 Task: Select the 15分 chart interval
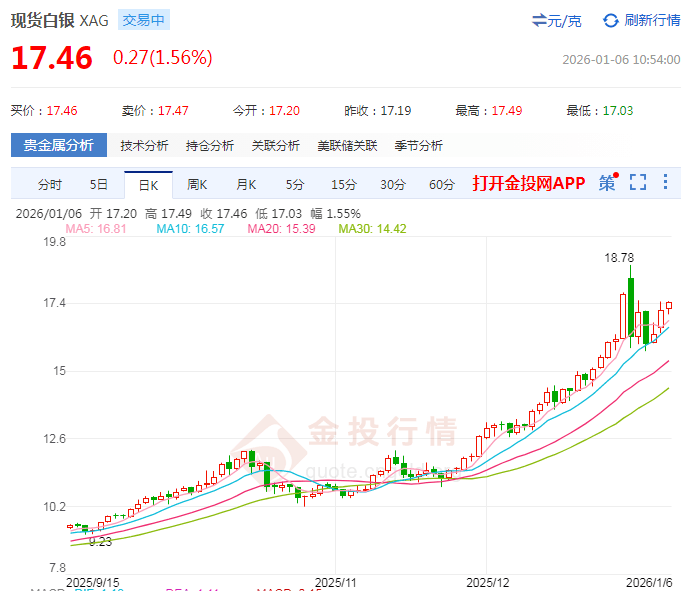coord(343,184)
